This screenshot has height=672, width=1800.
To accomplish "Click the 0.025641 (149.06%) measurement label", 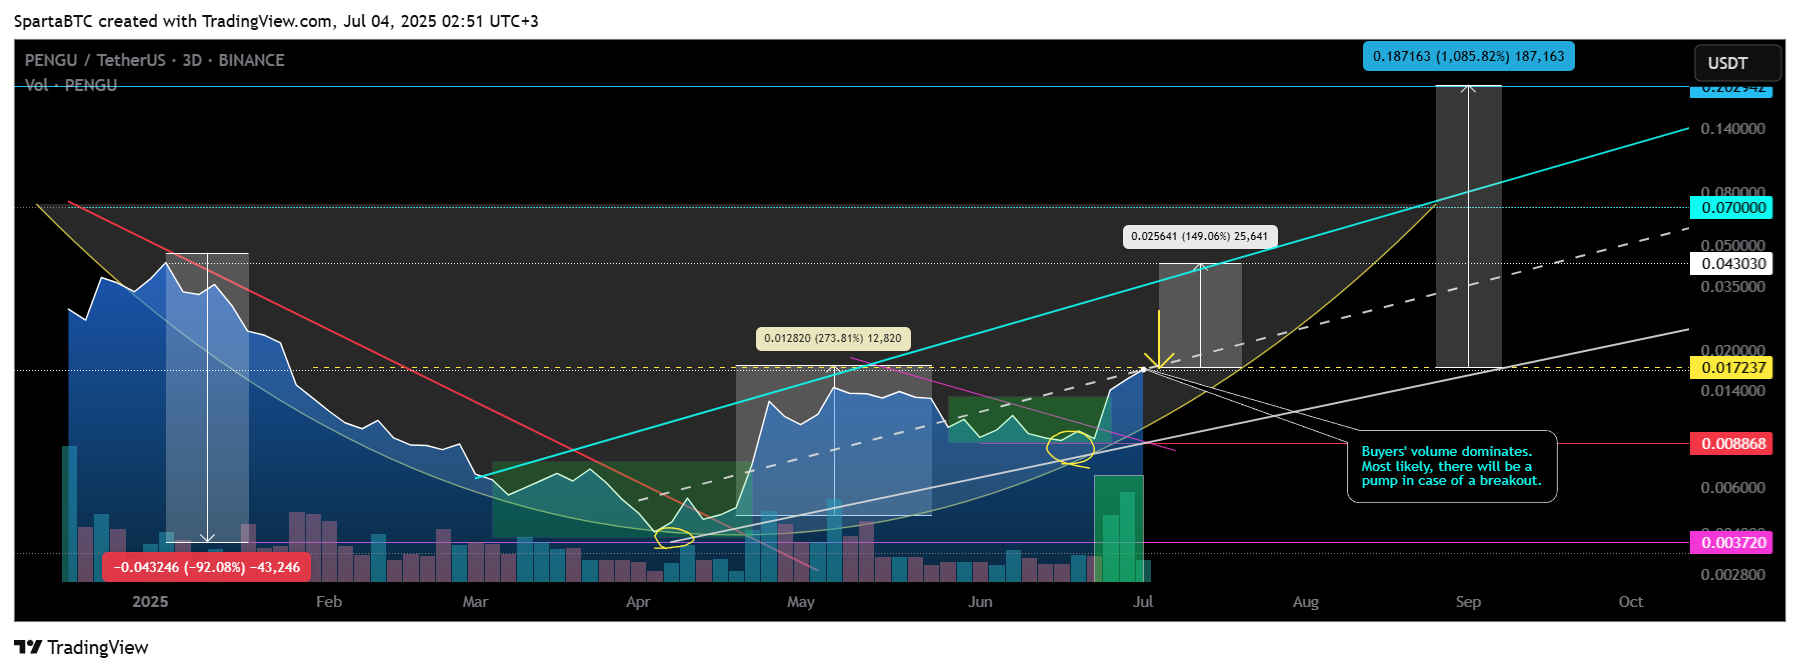I will click(1199, 237).
